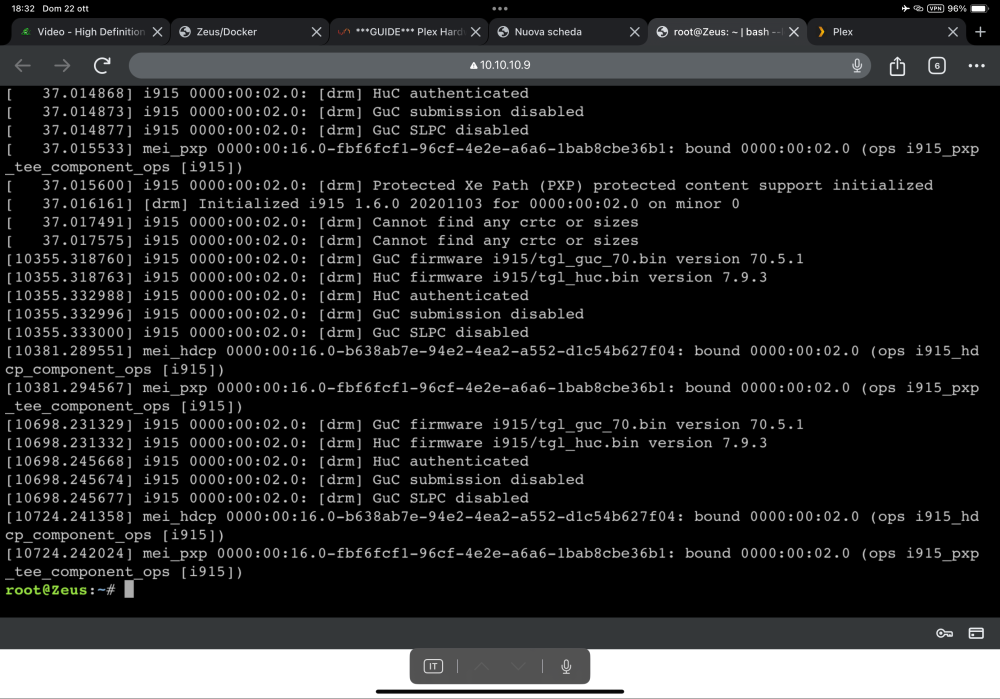The image size is (1000, 699).
Task: Click terminal prompt root@Zeus:~#
Action: tap(60, 590)
